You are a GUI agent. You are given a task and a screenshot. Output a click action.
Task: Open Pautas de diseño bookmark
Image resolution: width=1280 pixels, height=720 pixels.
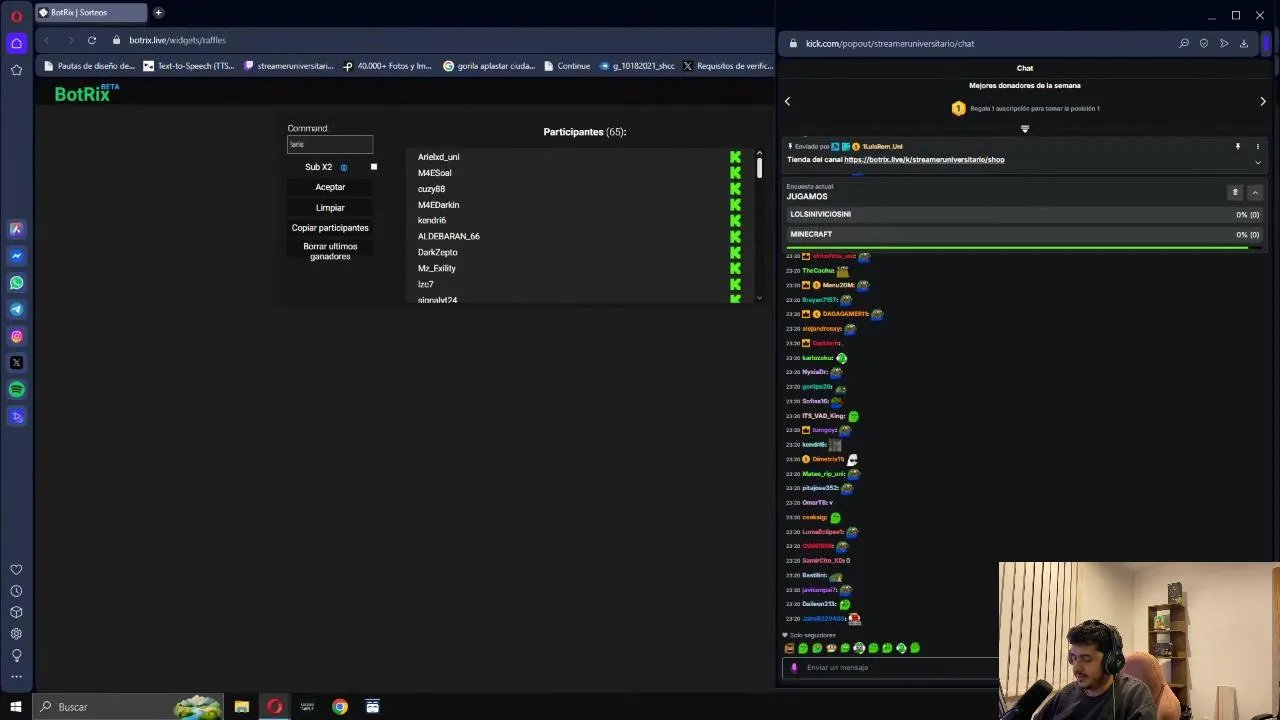click(x=89, y=66)
